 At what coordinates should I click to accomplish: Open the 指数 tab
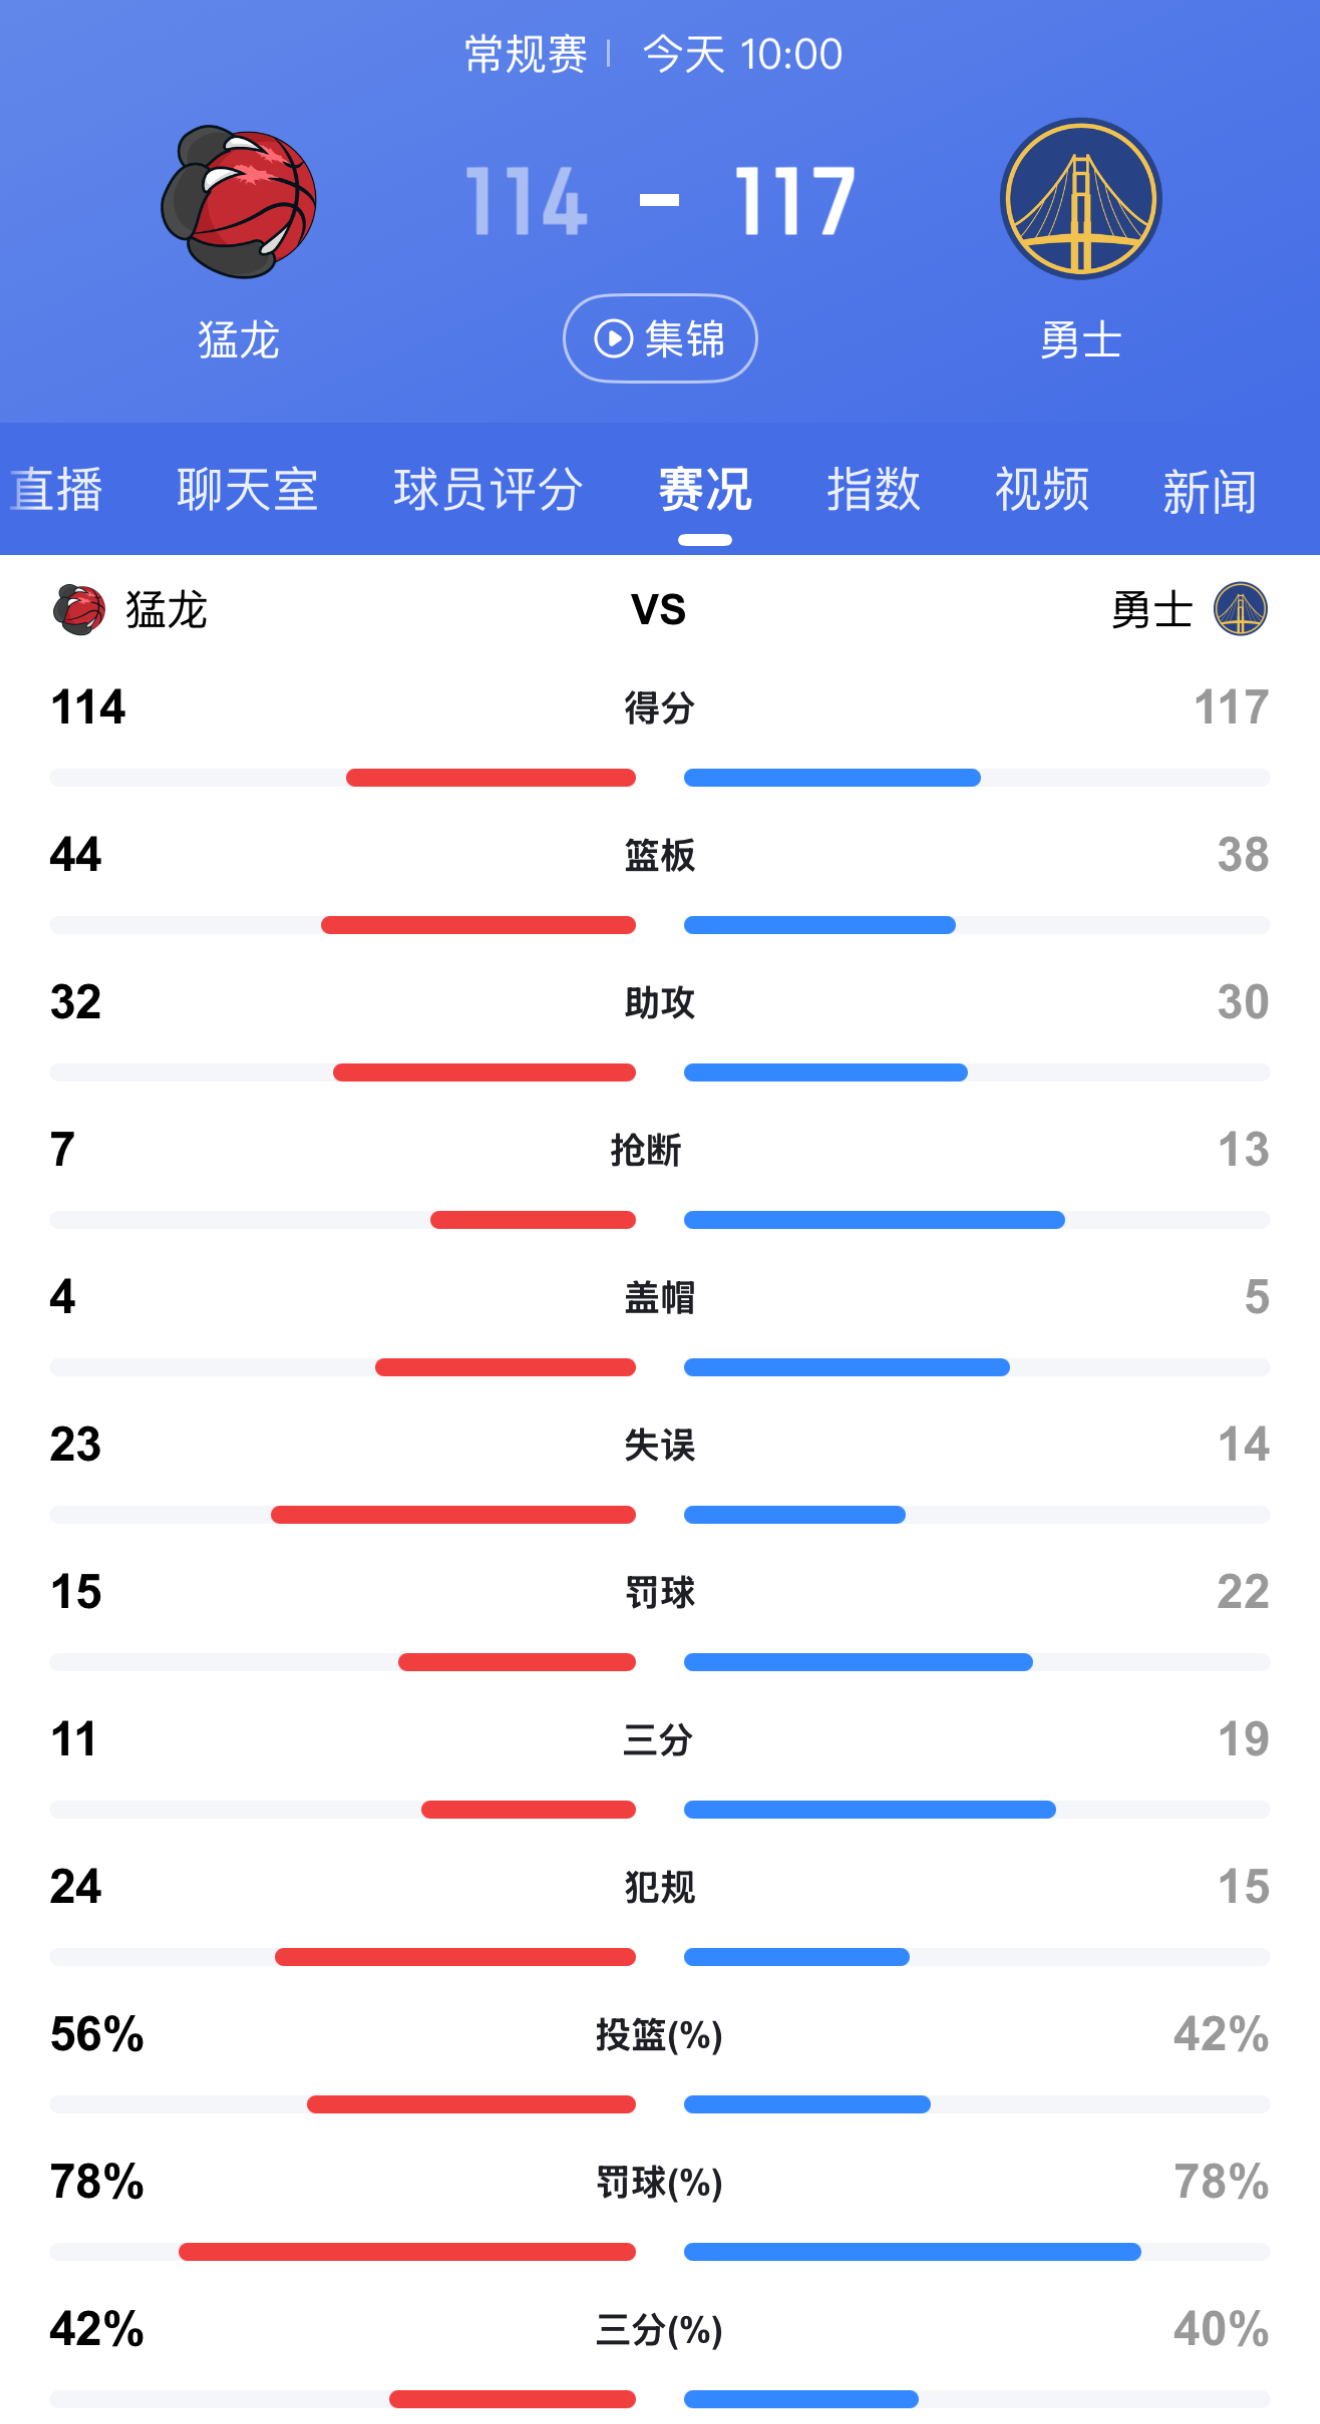872,490
